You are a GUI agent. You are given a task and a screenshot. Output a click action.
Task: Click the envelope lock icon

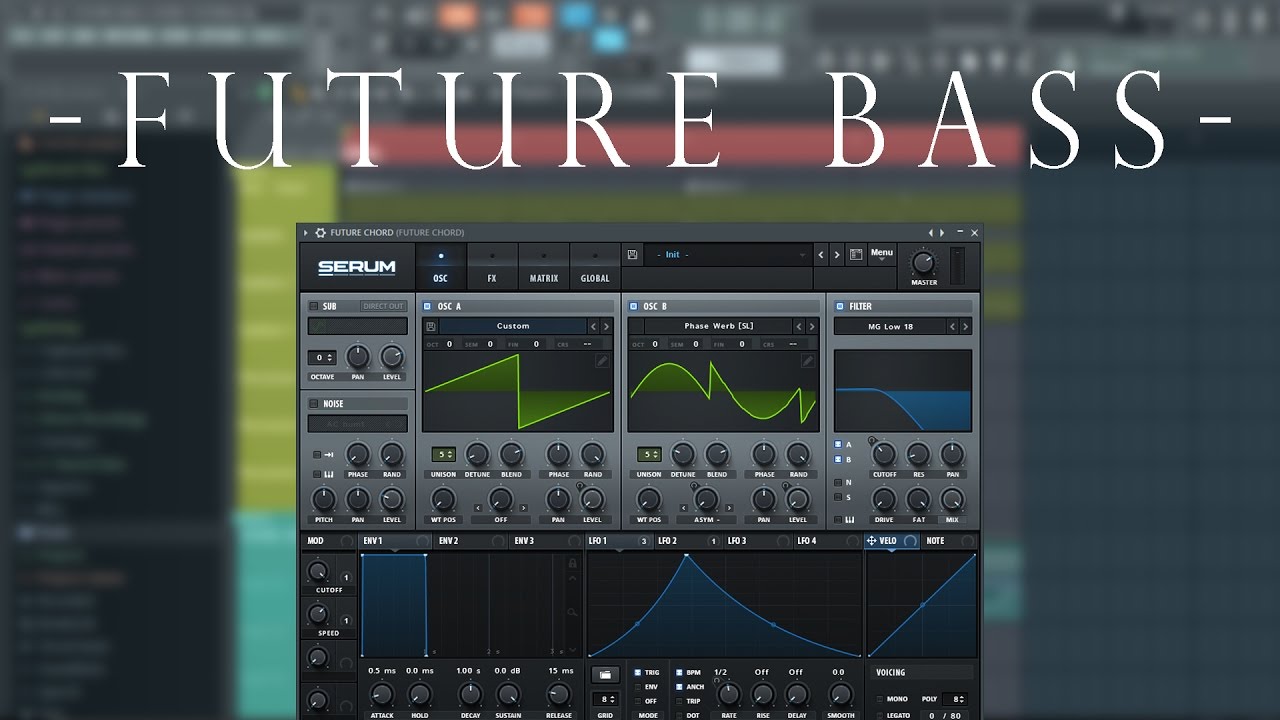(x=572, y=563)
